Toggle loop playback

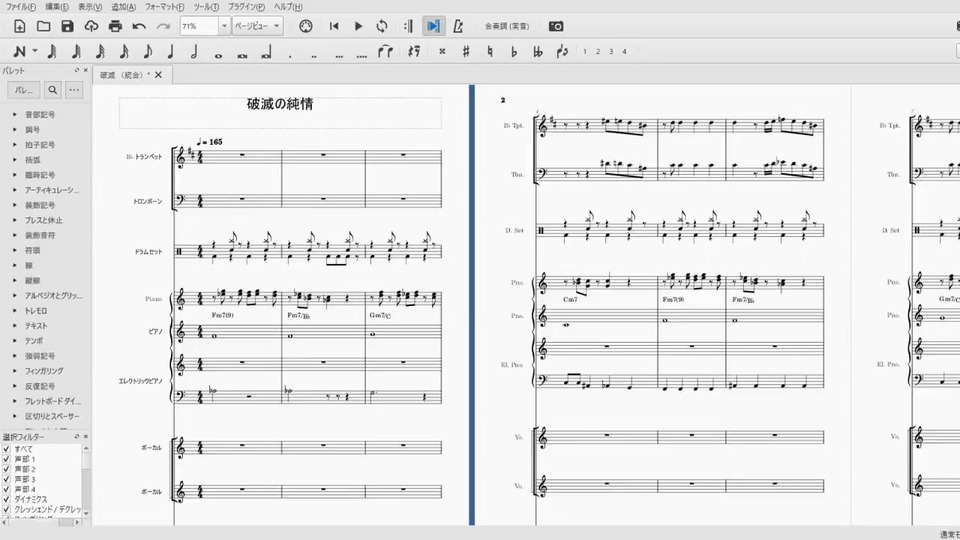[382, 26]
